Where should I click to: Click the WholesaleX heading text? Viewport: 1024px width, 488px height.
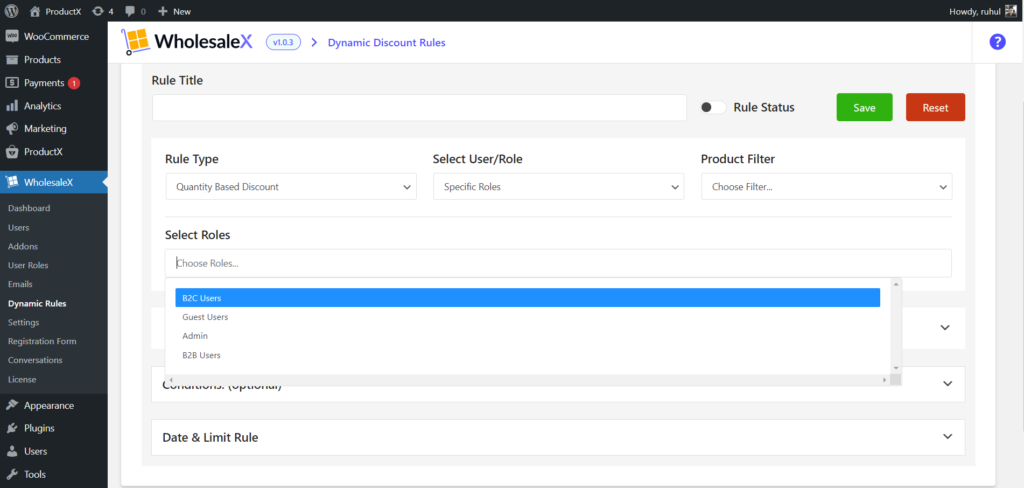(203, 42)
